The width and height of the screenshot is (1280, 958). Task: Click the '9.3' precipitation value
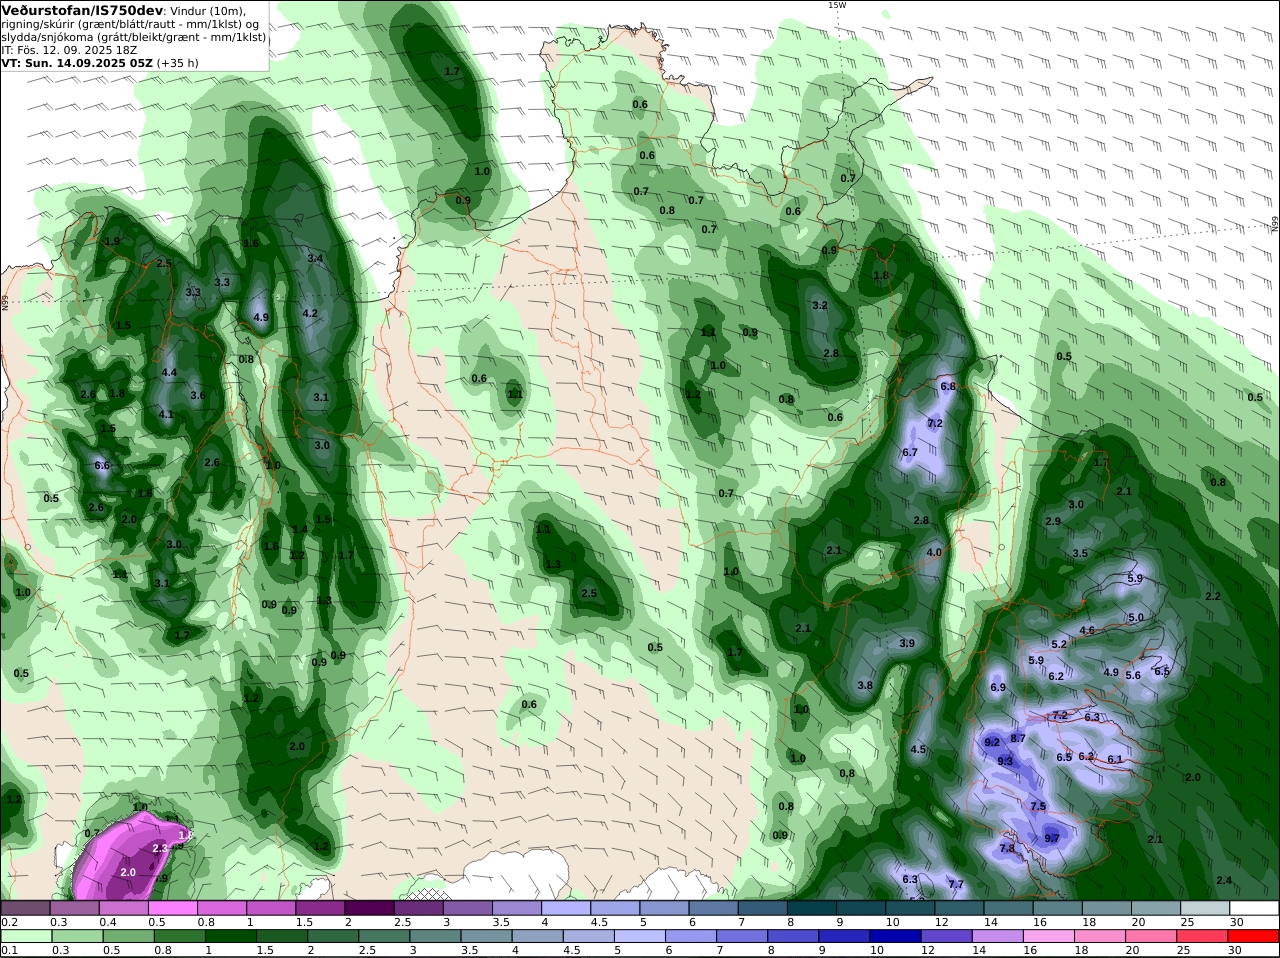[x=1005, y=761]
